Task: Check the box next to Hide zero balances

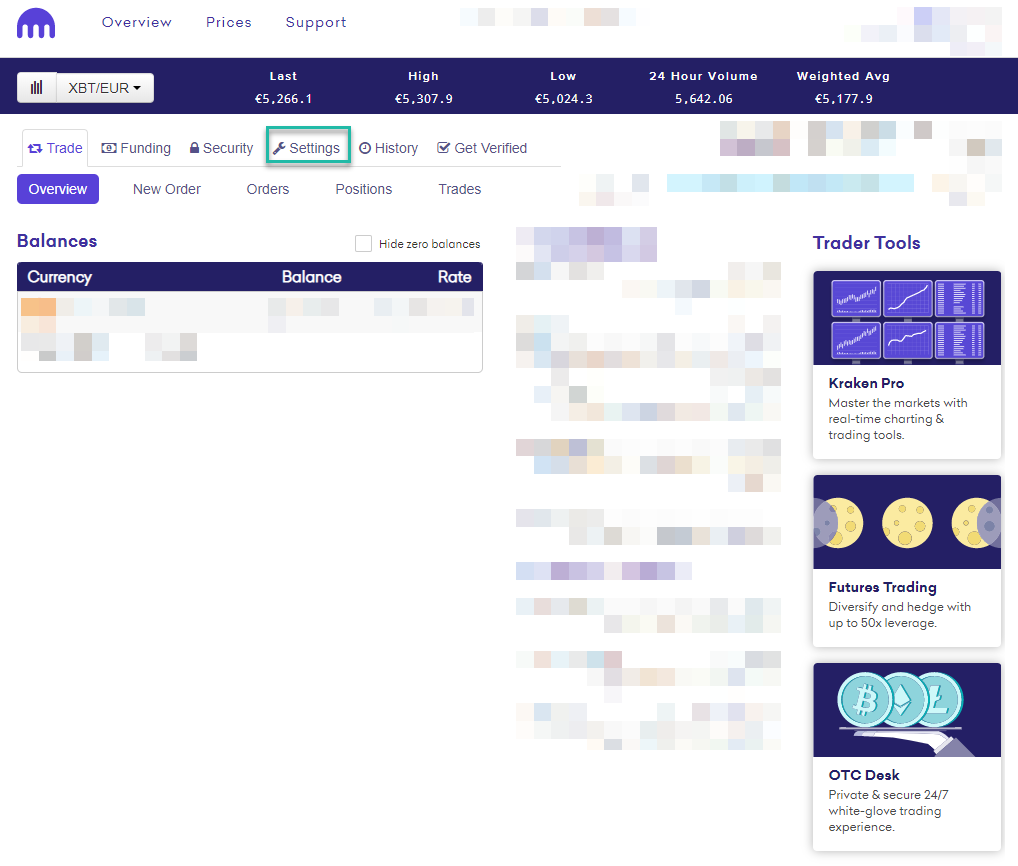Action: 363,243
